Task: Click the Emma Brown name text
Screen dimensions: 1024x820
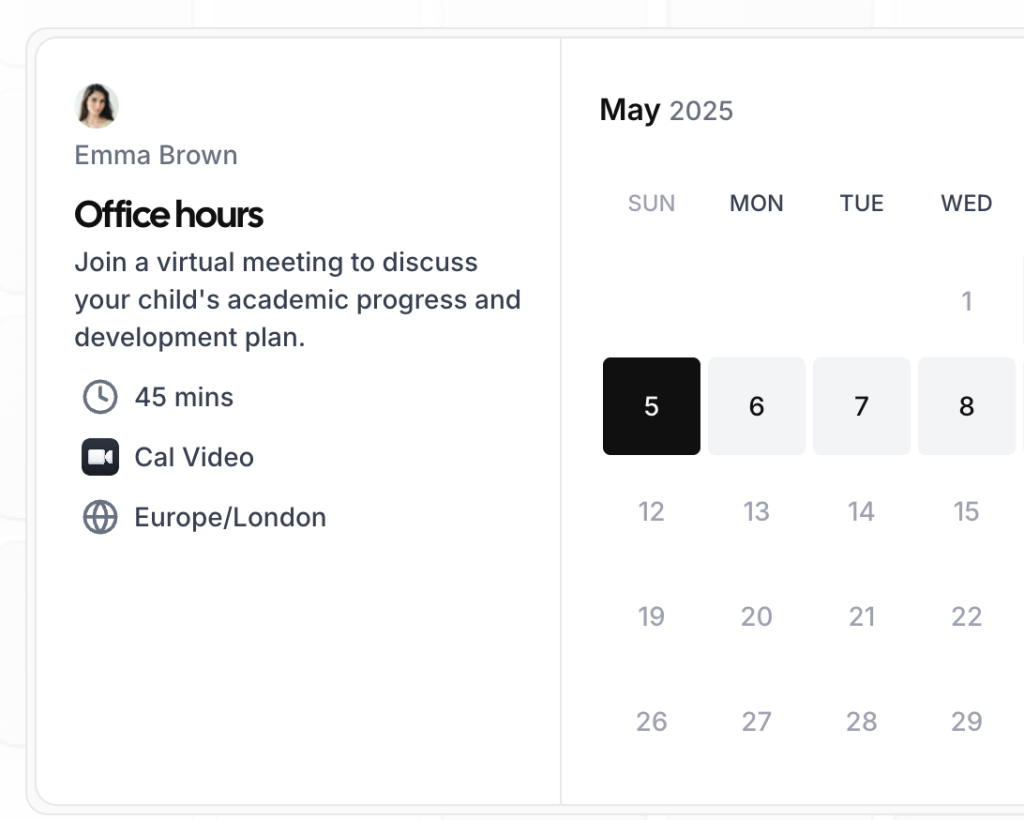Action: pyautogui.click(x=156, y=155)
